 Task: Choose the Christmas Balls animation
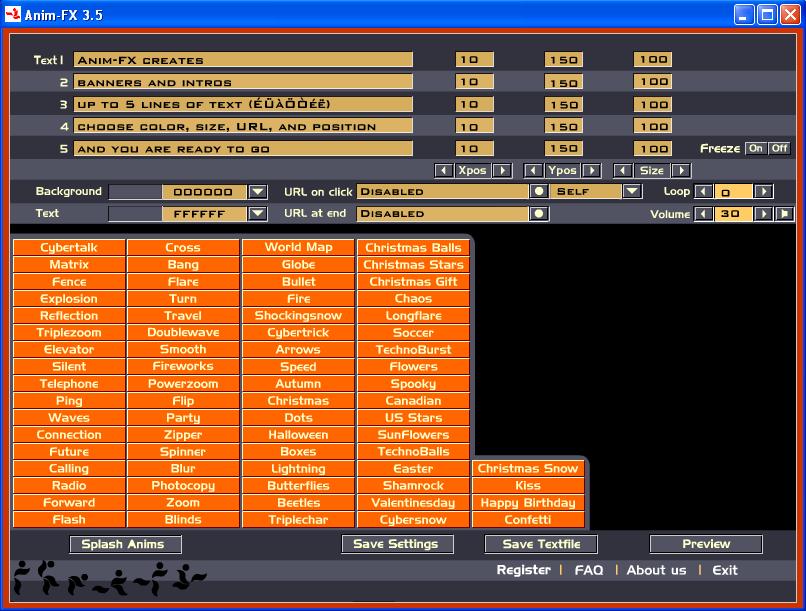point(413,248)
